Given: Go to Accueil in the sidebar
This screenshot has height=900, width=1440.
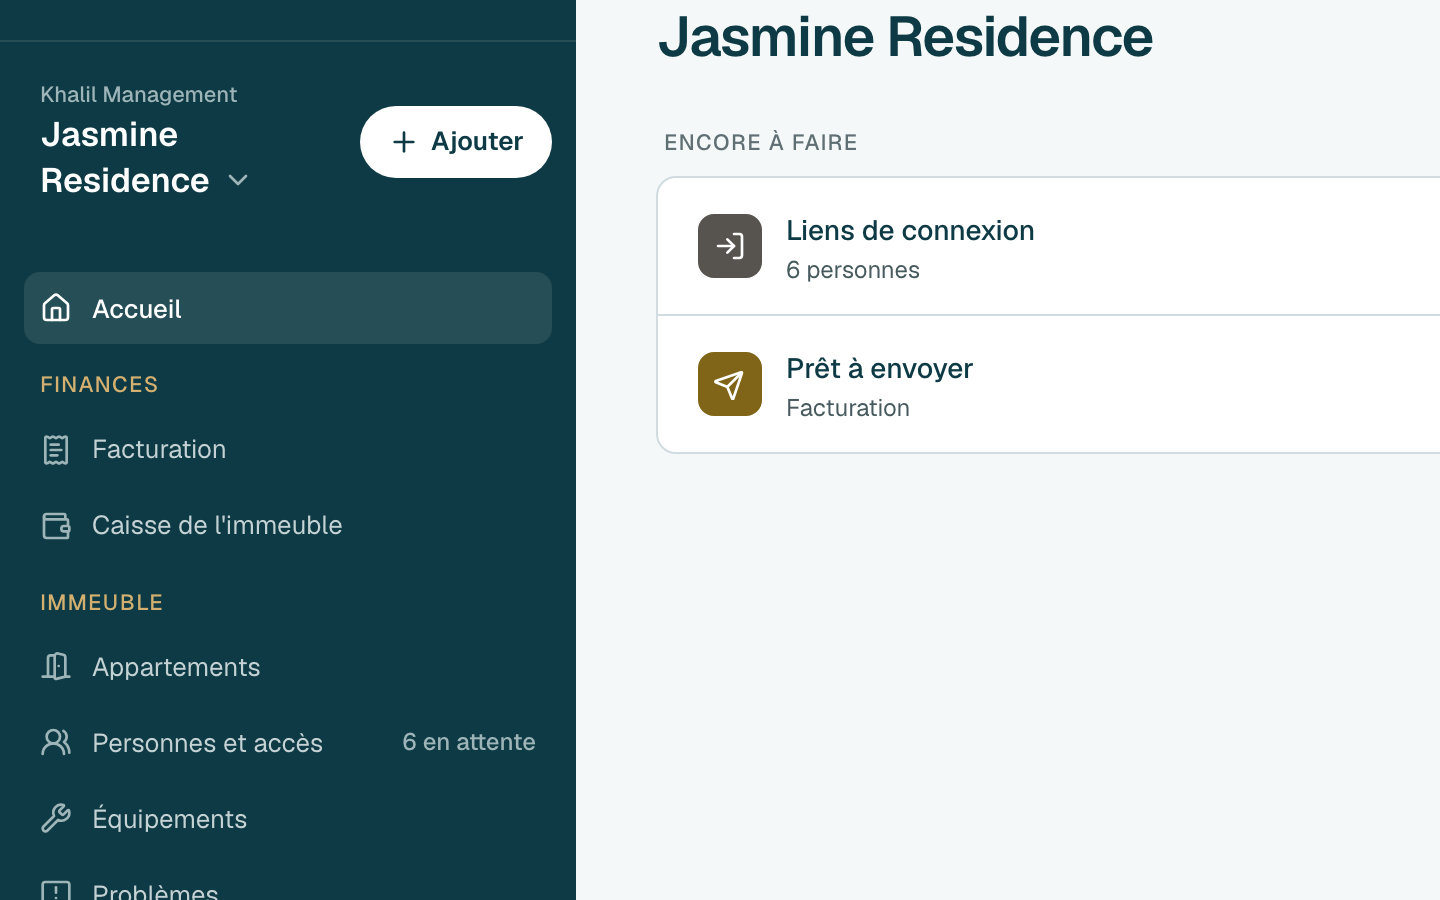Looking at the screenshot, I should tap(288, 308).
